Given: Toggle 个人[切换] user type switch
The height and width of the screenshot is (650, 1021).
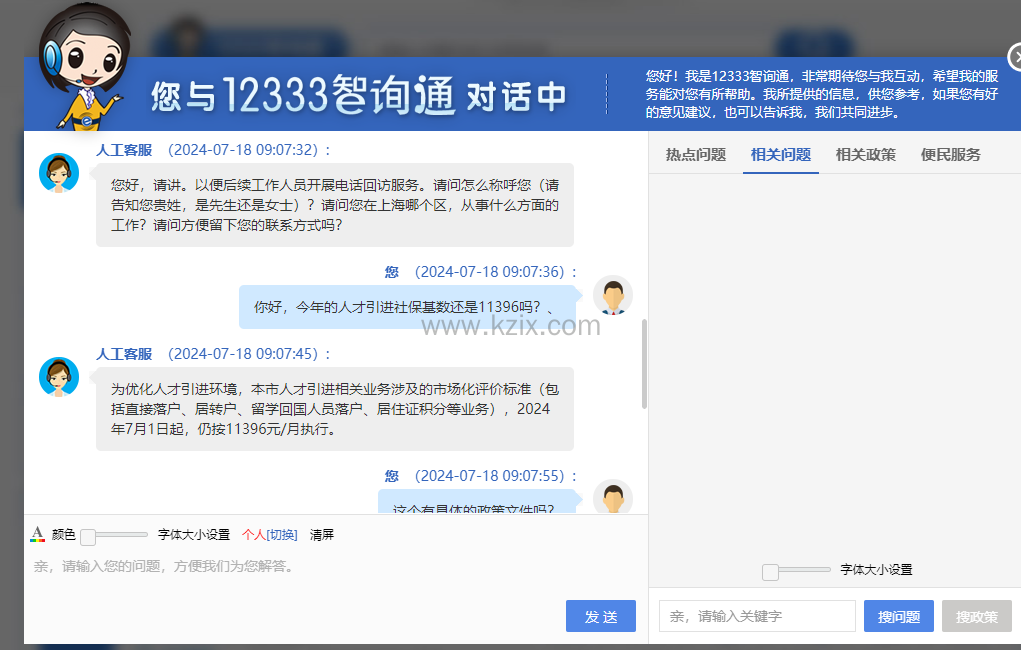Looking at the screenshot, I should [269, 535].
